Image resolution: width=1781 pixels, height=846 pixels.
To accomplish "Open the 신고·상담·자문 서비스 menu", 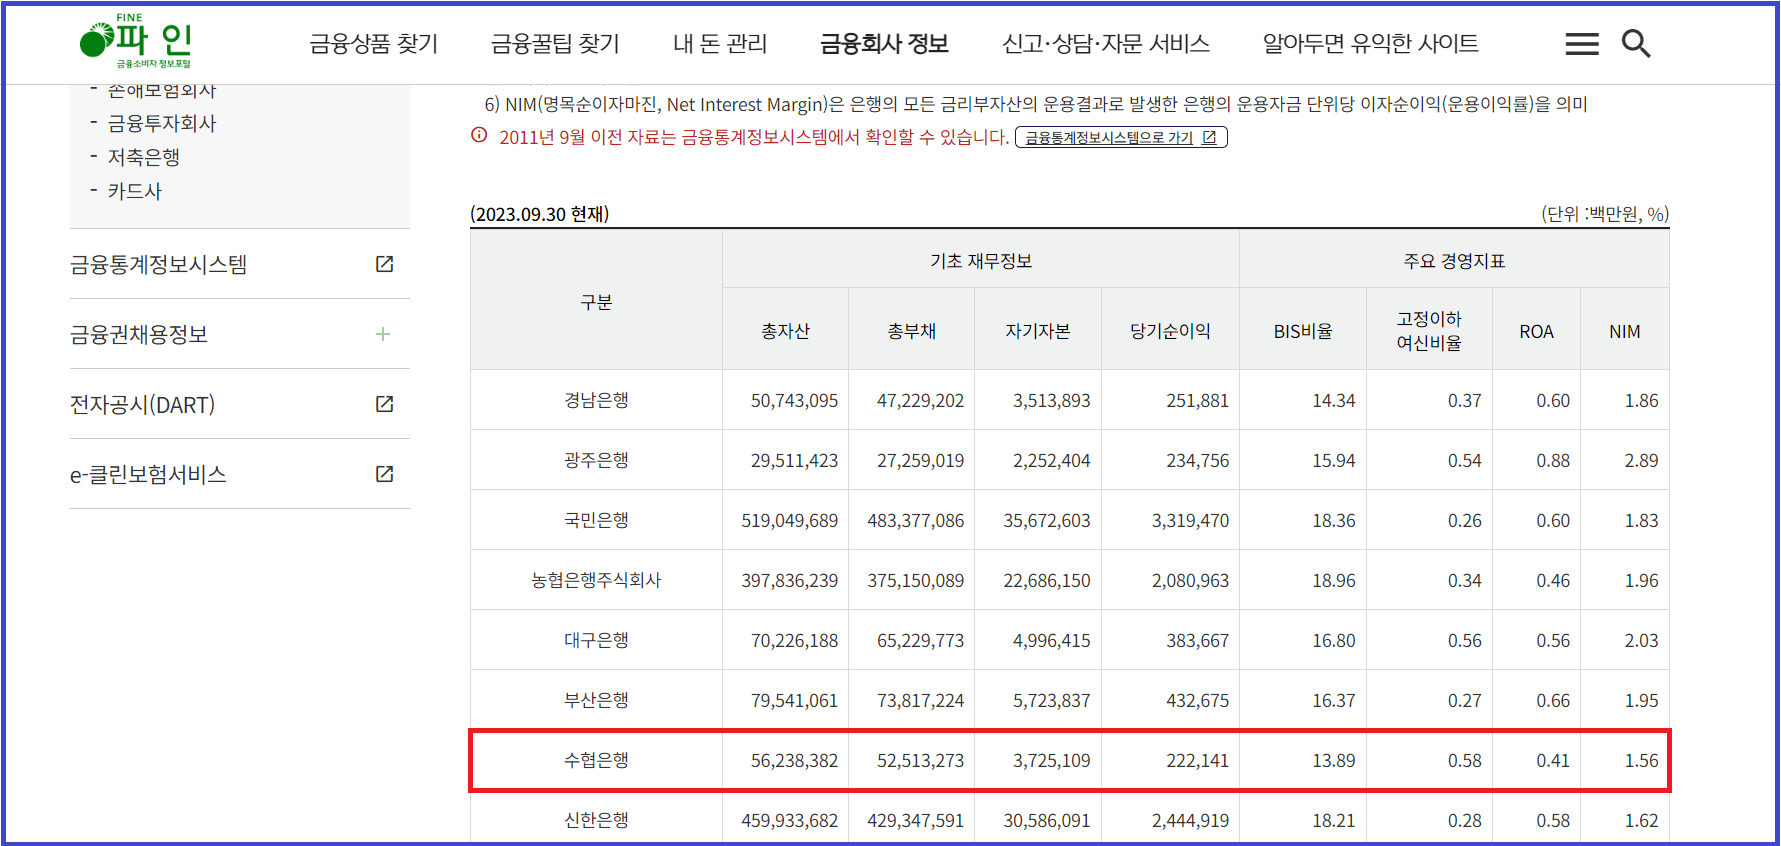I will point(1106,44).
